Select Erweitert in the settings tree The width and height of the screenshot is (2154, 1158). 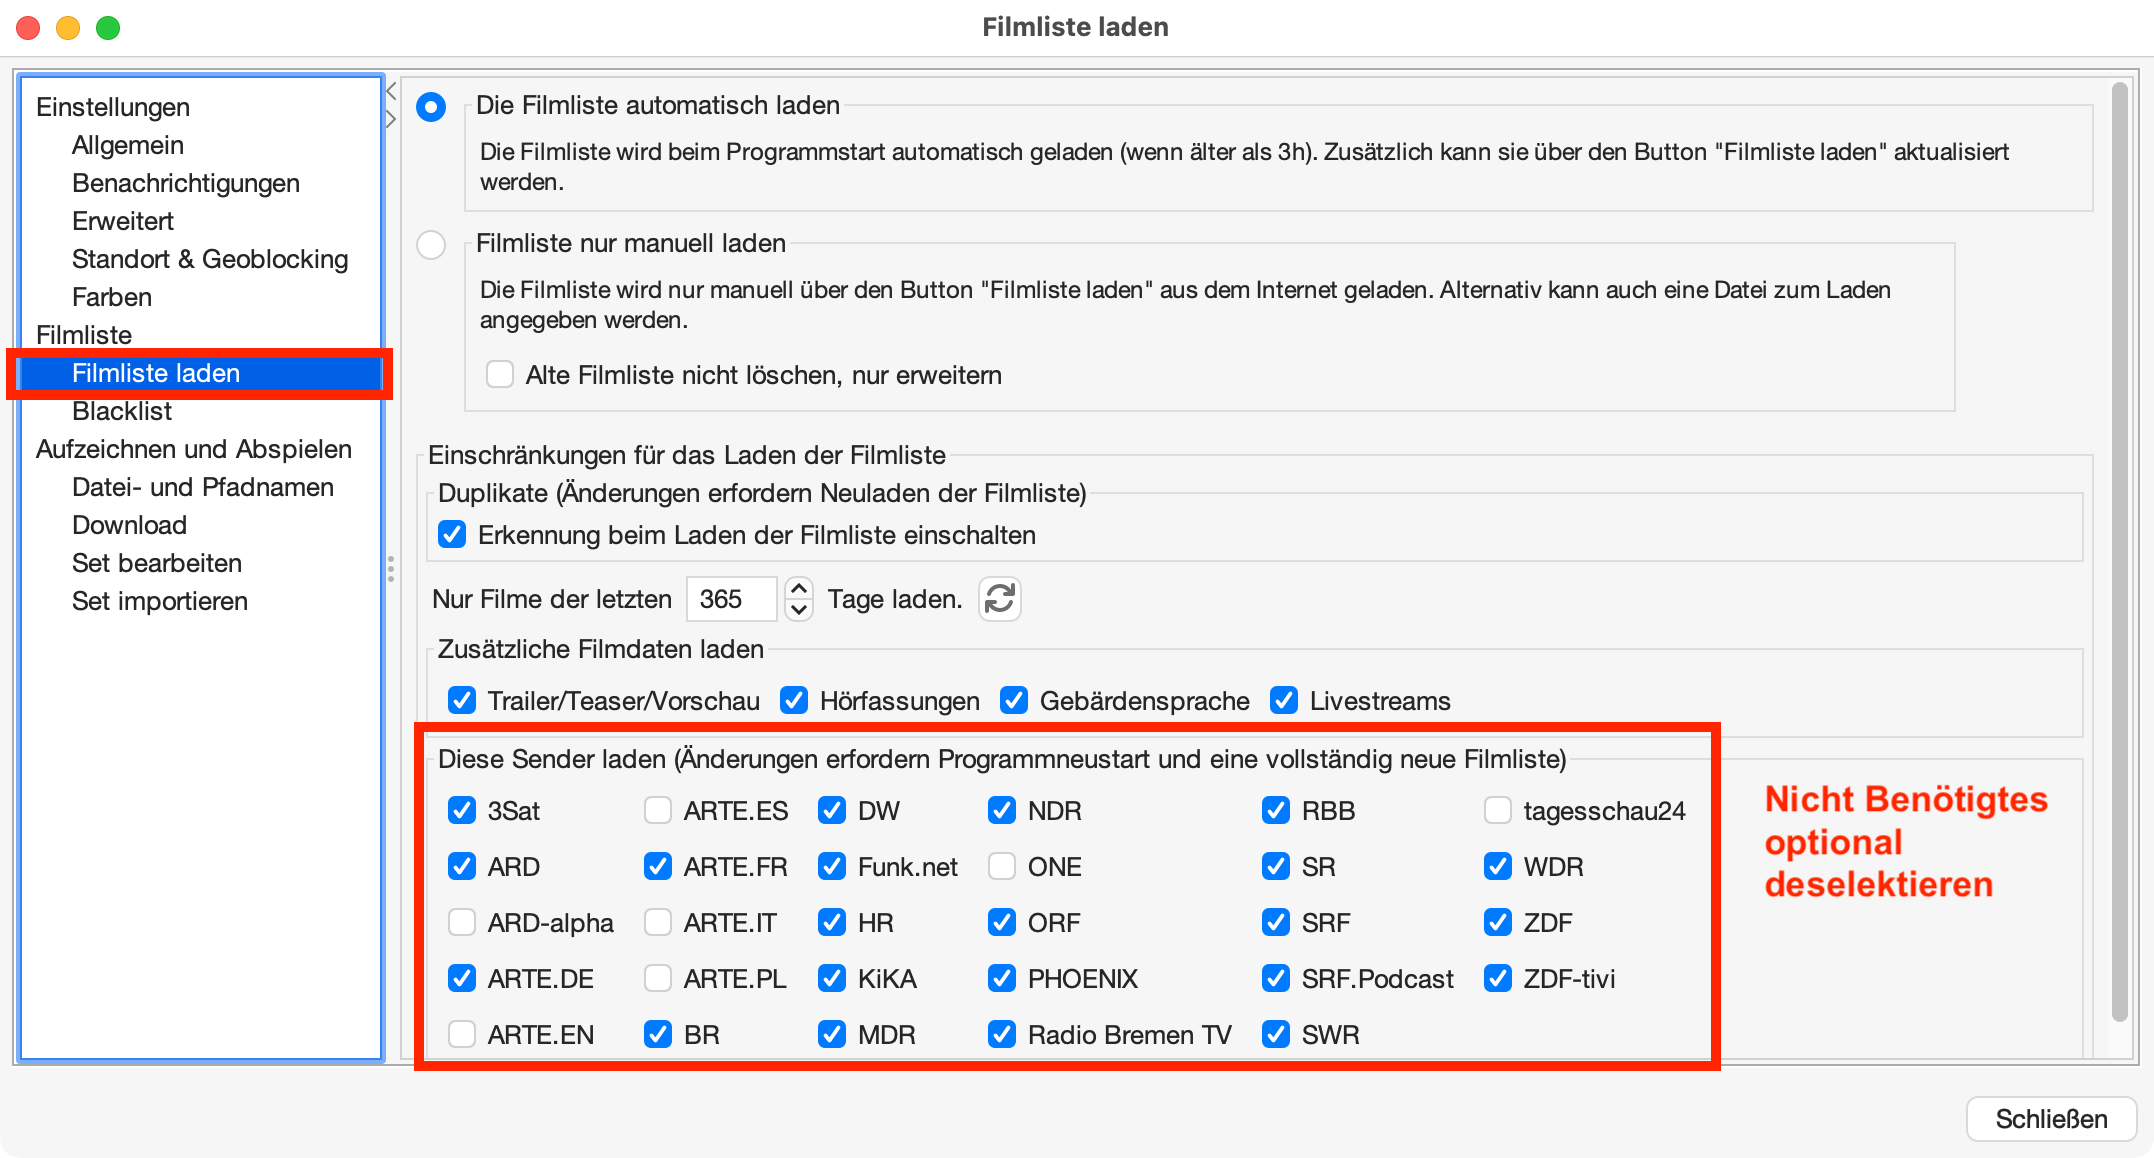pos(123,221)
